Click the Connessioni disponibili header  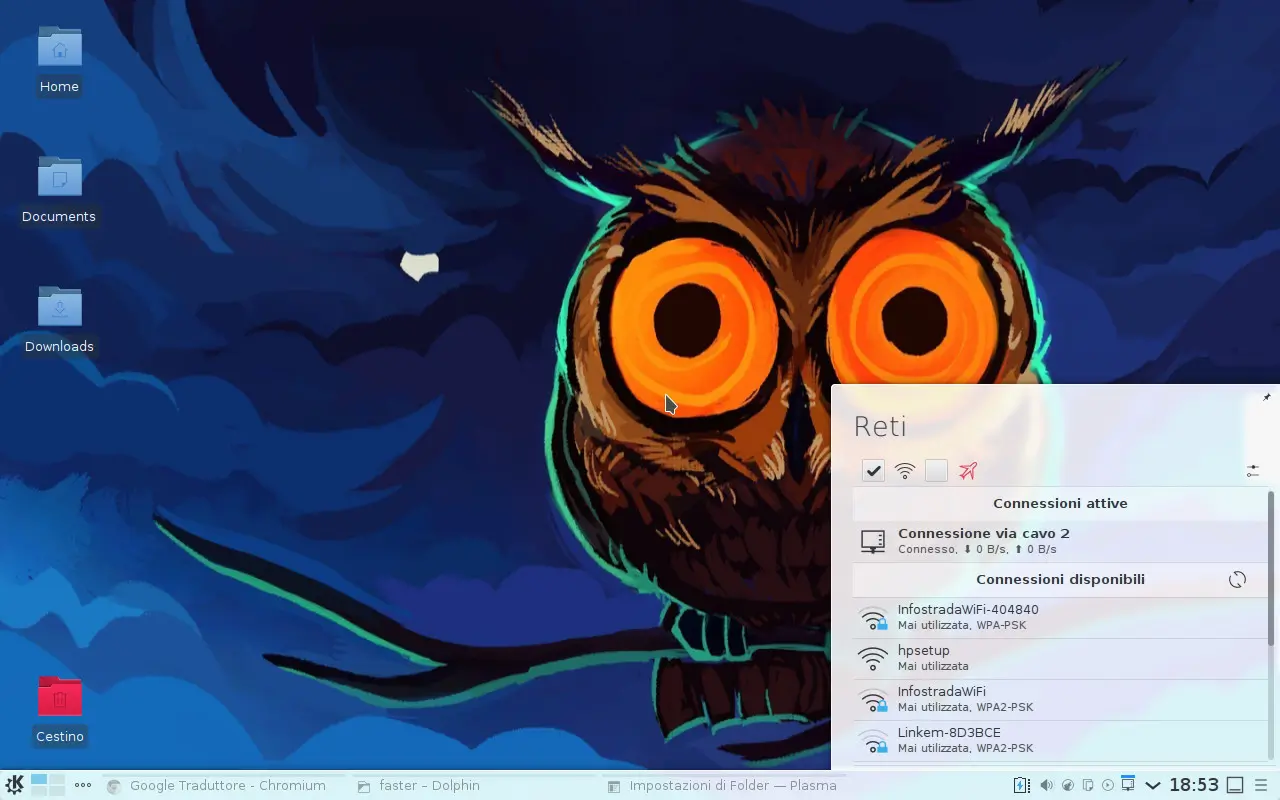click(1060, 580)
